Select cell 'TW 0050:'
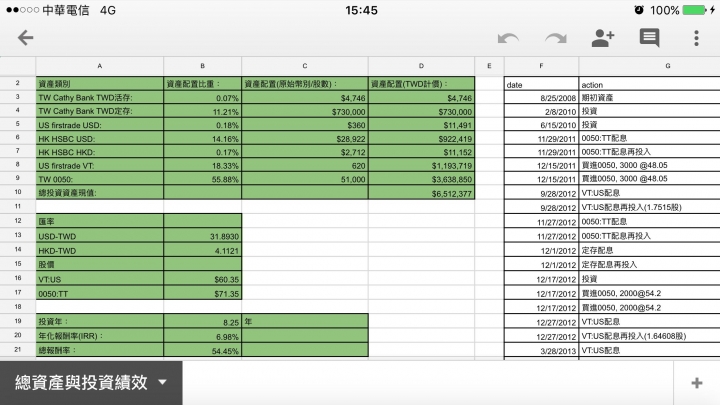The height and width of the screenshot is (405, 720). click(100, 179)
